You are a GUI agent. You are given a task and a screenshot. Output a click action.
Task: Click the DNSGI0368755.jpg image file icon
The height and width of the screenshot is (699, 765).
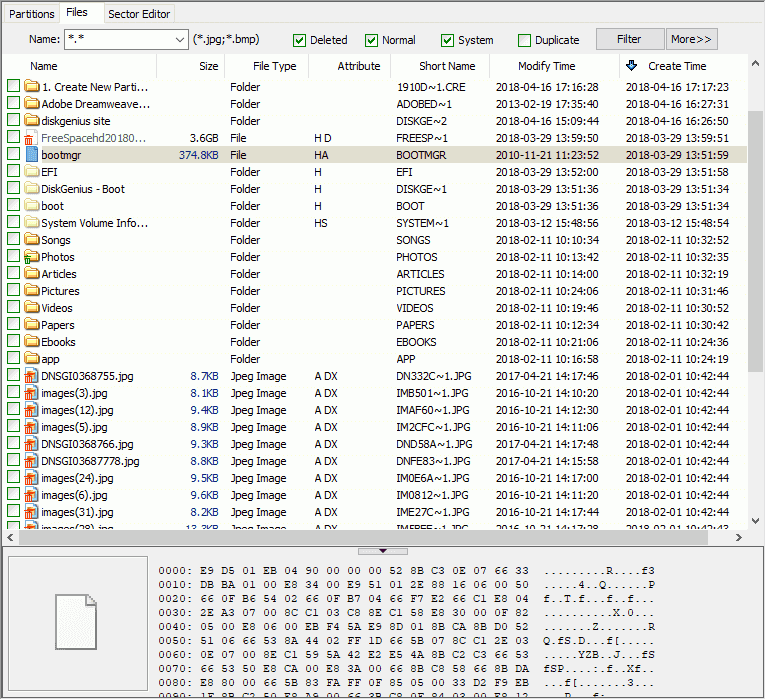31,376
